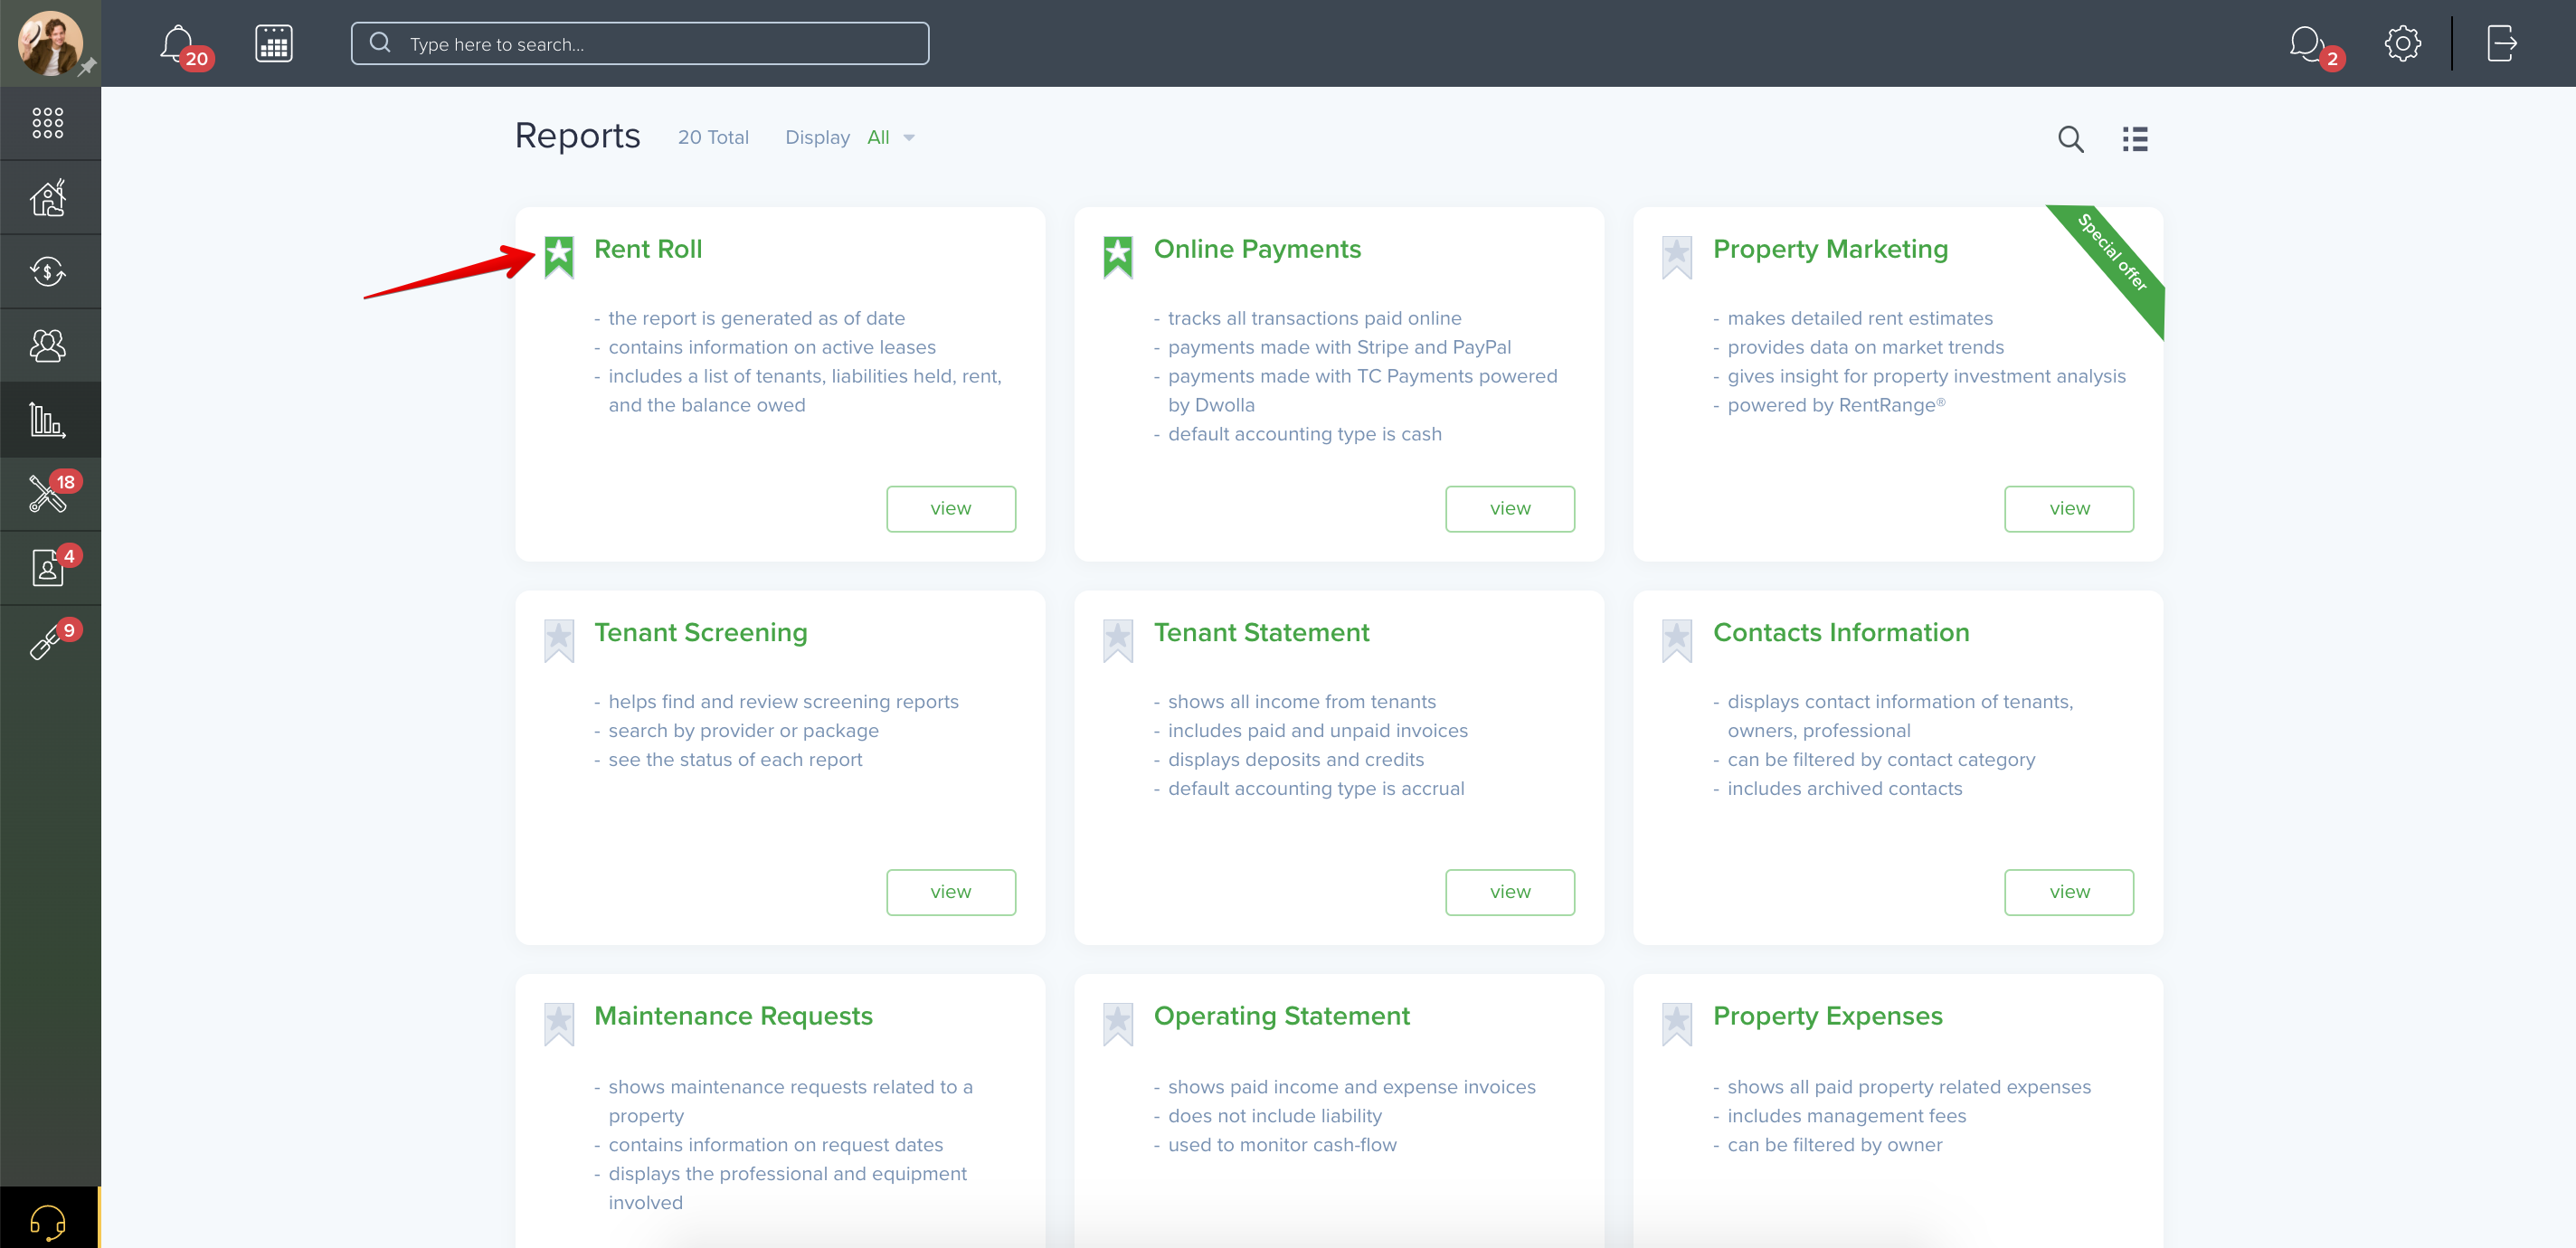
Task: Click 'used to monitor cash-flow' text
Action: (1282, 1145)
